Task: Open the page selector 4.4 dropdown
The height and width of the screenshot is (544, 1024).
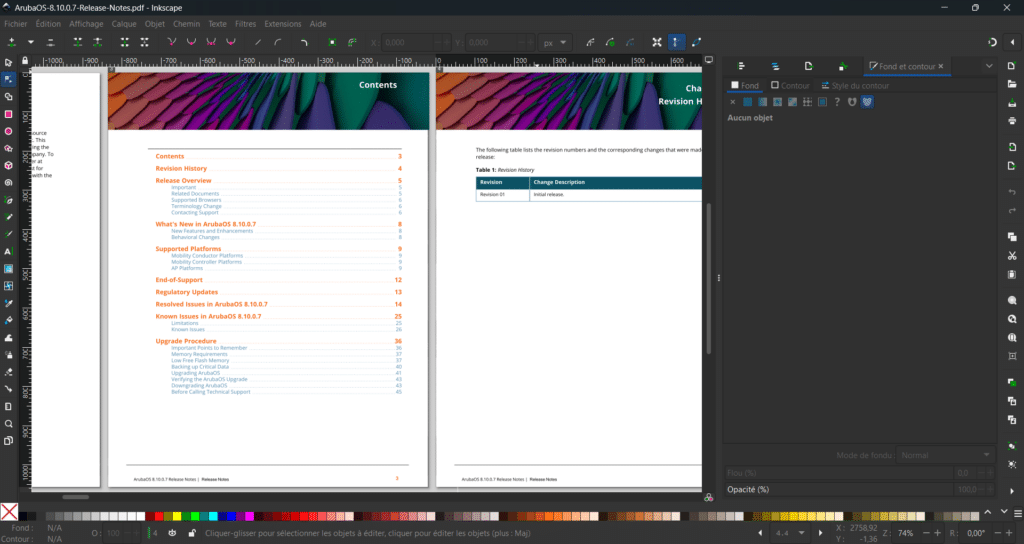Action: point(790,533)
